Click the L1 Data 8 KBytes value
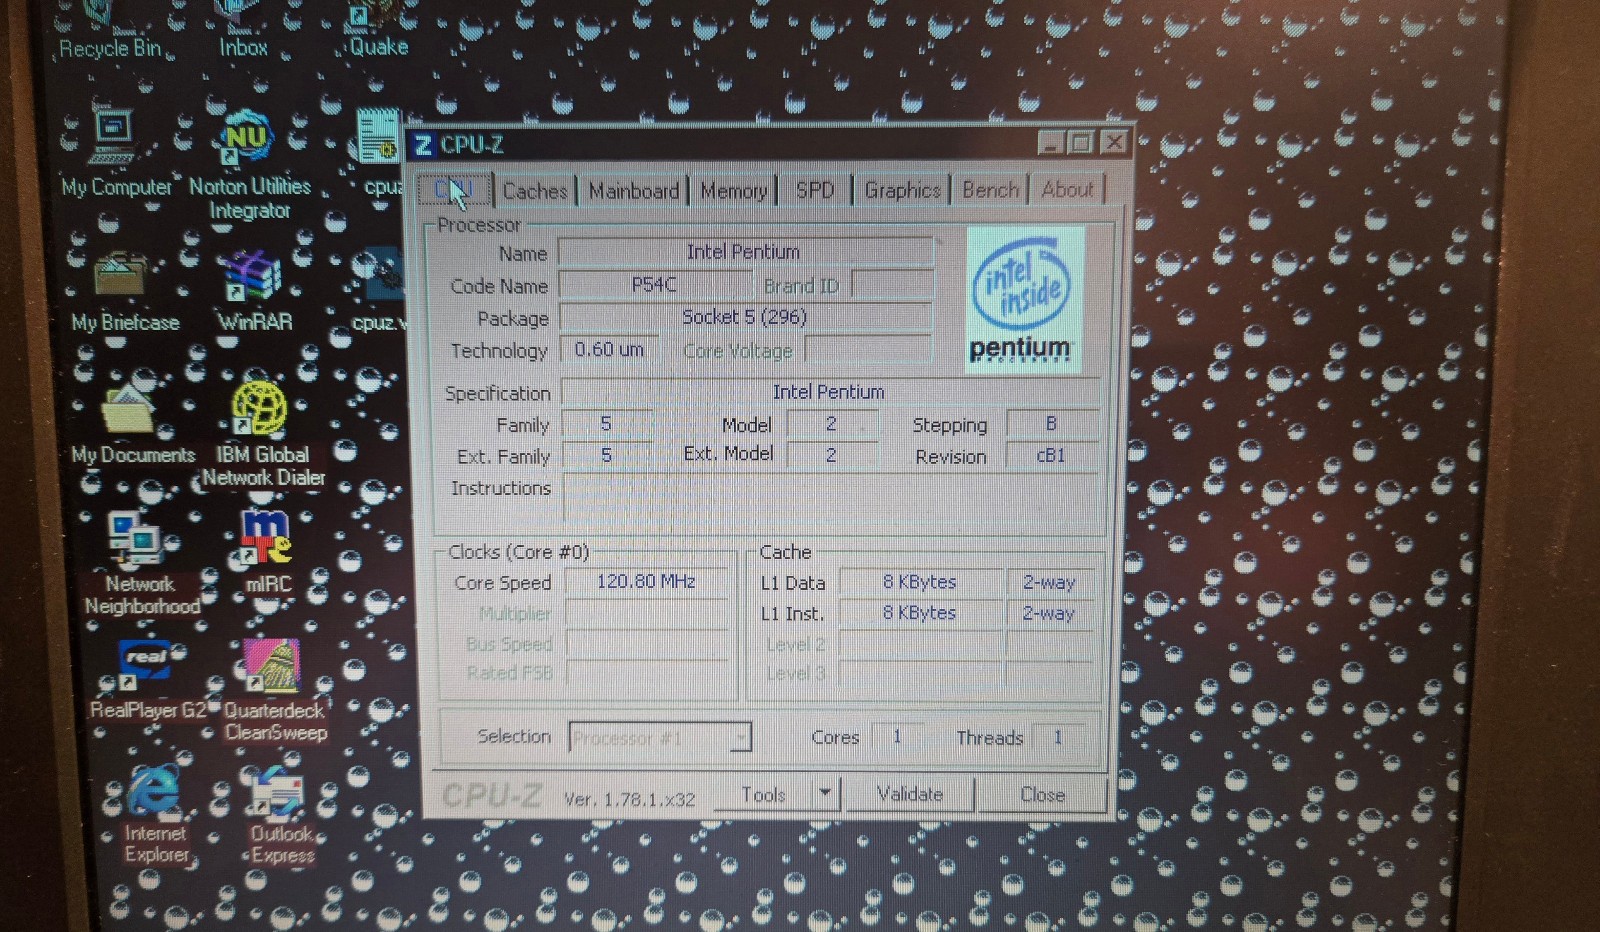The image size is (1600, 932). 919,582
